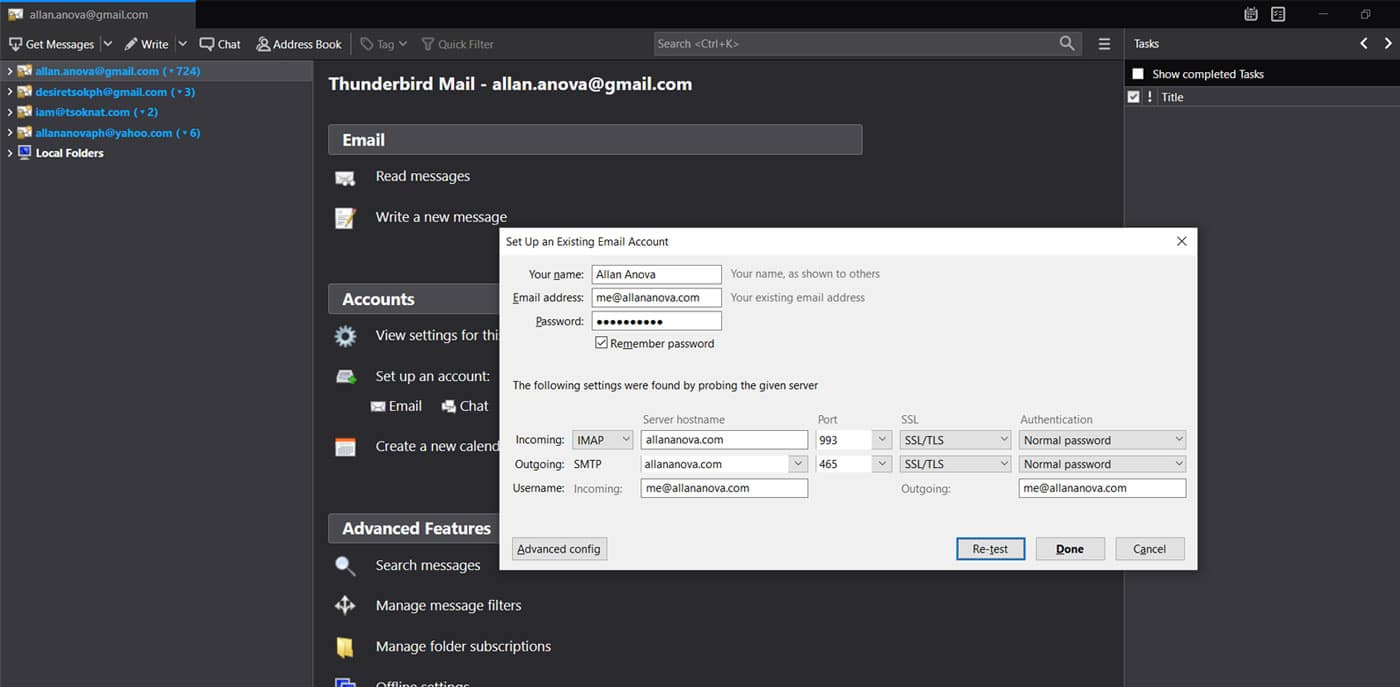1400x687 pixels.
Task: Select the allananovaph@yahoo.com account row
Action: point(157,133)
